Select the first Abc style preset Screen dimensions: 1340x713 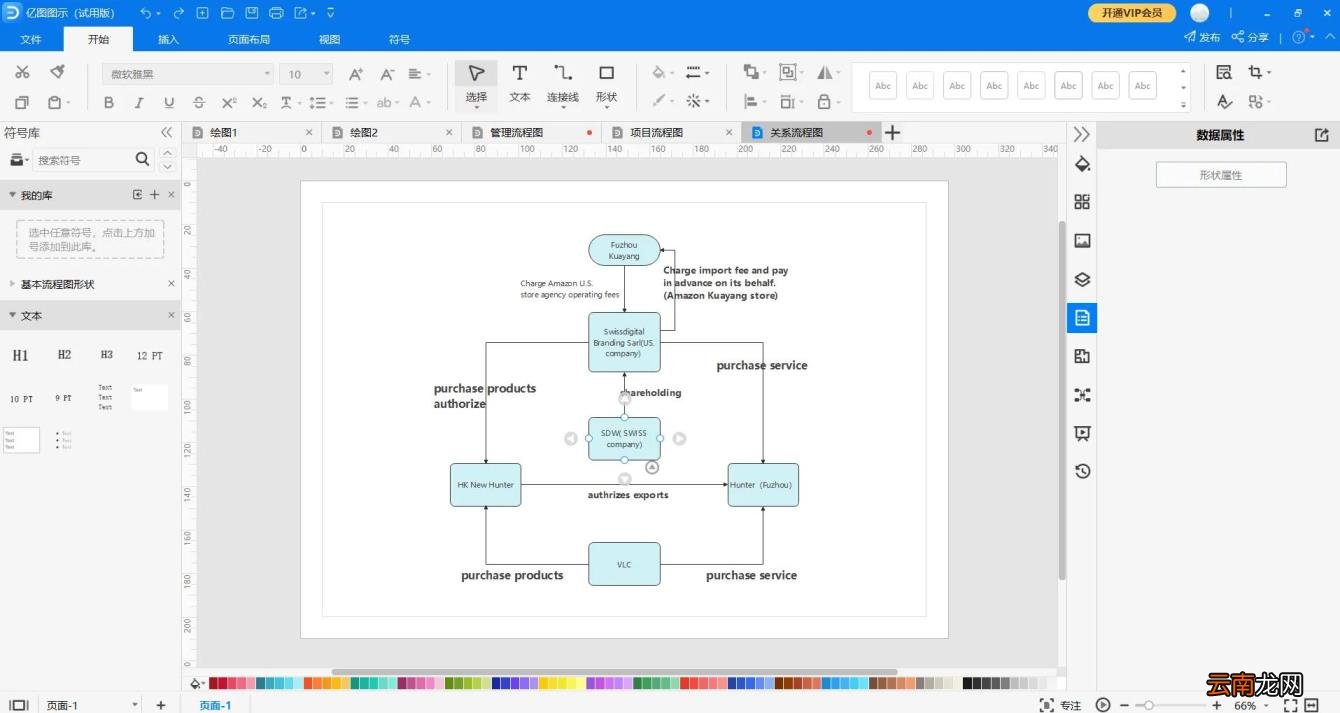(x=883, y=86)
